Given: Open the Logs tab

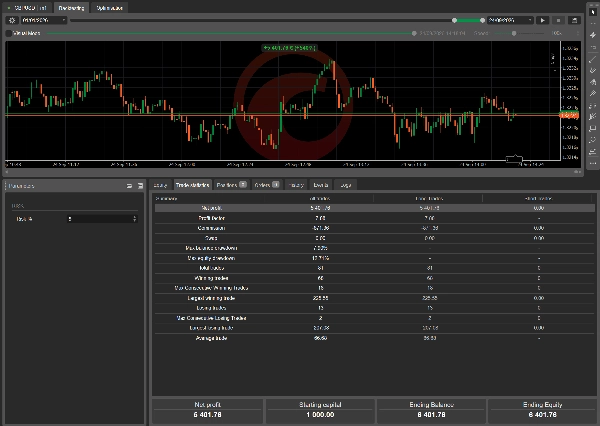Looking at the screenshot, I should (x=346, y=185).
